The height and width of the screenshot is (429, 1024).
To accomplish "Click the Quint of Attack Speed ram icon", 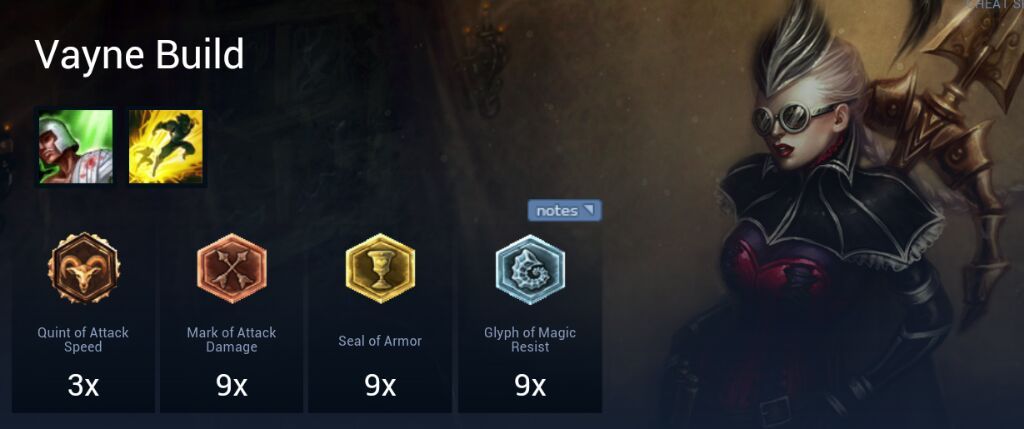I will pyautogui.click(x=84, y=268).
